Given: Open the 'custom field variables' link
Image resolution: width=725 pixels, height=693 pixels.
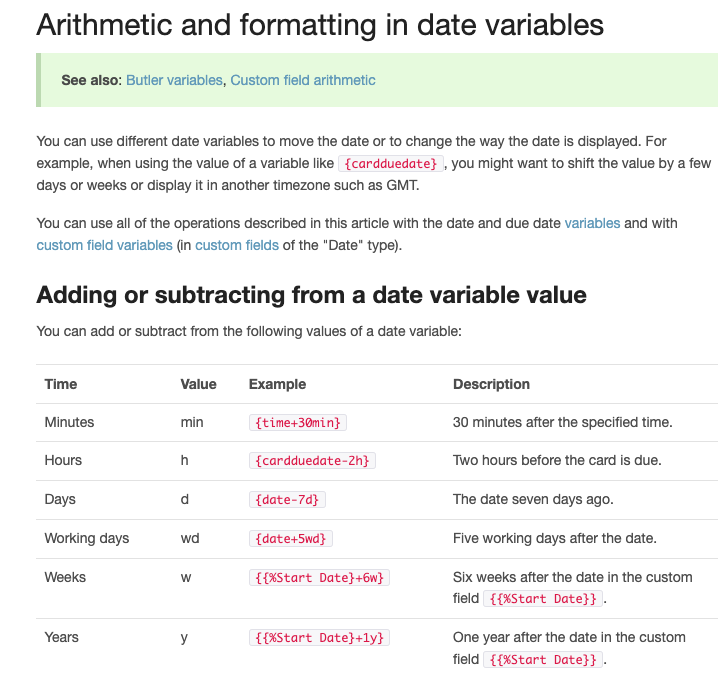Looking at the screenshot, I should click(104, 245).
